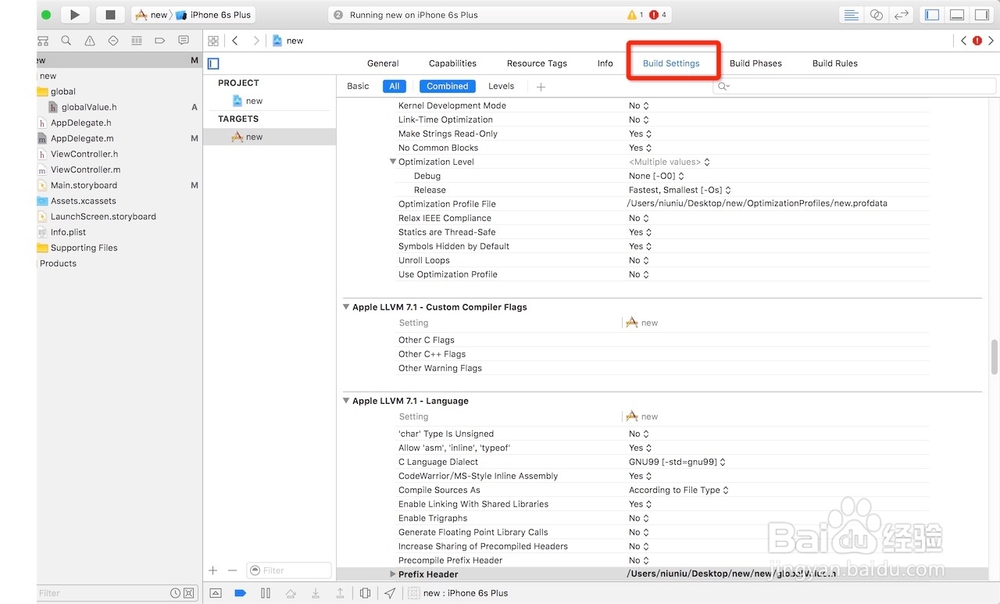Click the Stop button in toolbar
1000x604 pixels.
110,15
